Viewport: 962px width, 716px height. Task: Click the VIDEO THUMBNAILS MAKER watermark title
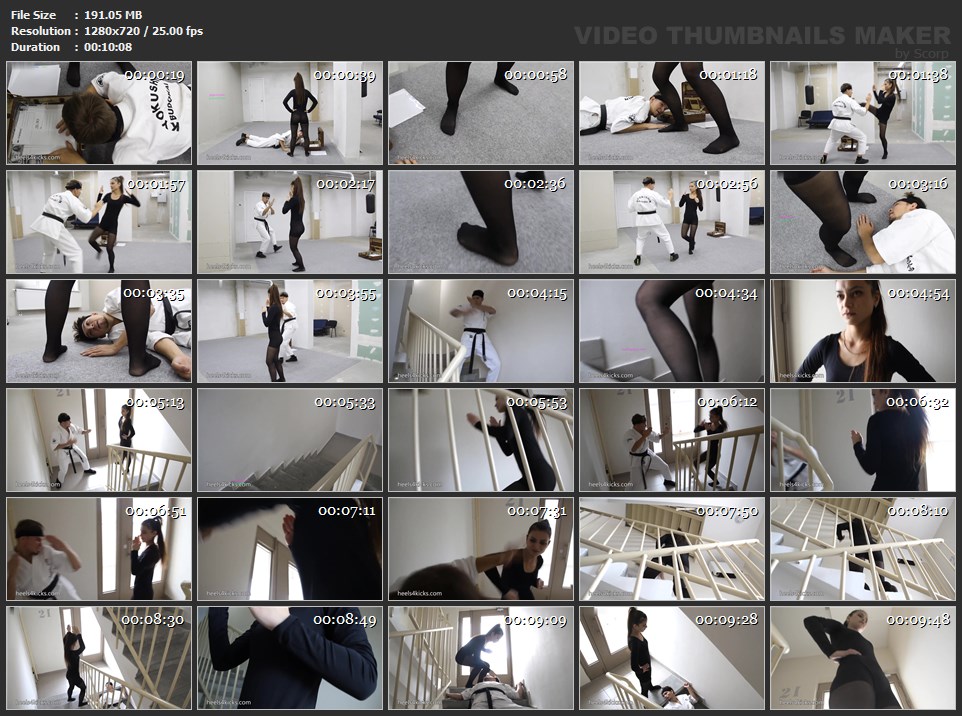click(762, 36)
